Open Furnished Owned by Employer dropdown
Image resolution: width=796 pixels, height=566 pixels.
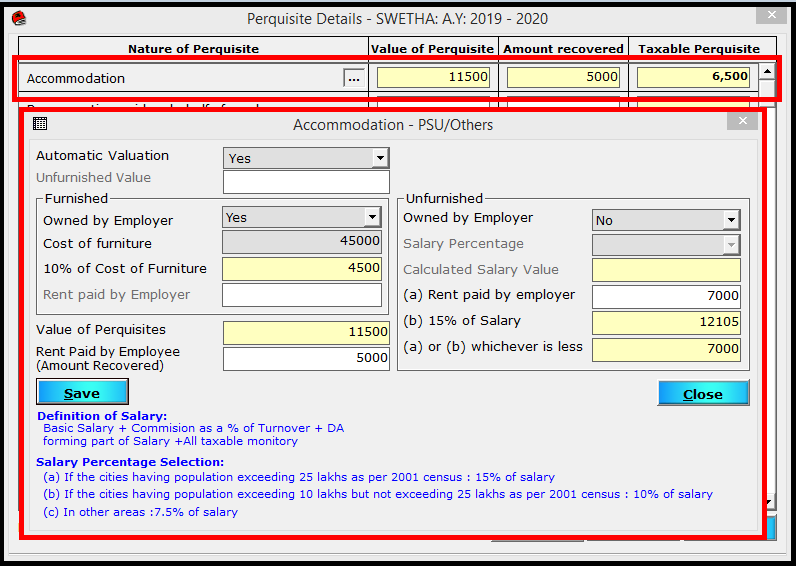[x=372, y=217]
